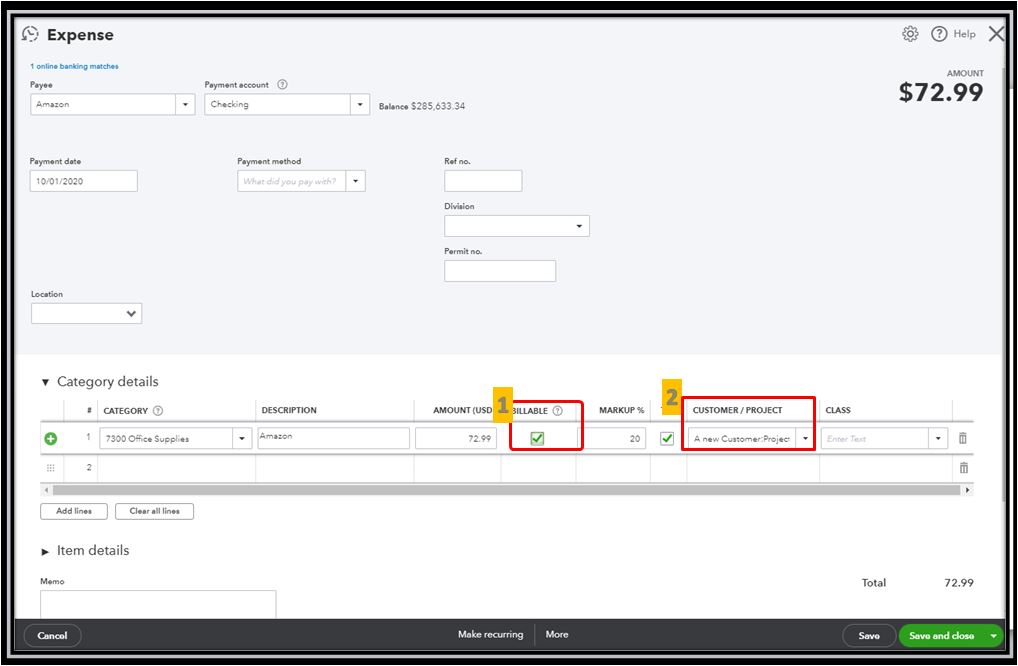Close the Expense form with the X
Image resolution: width=1018 pixels, height=666 pixels.
pos(996,34)
